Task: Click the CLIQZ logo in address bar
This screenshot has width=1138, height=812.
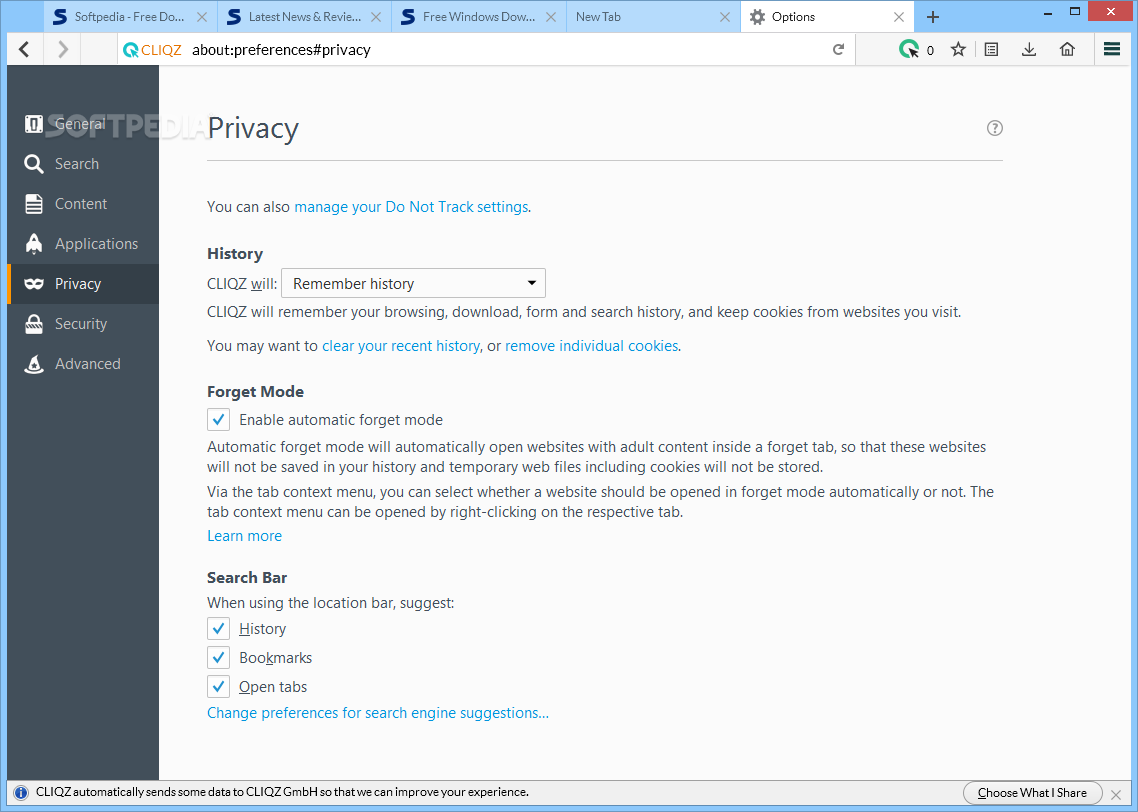Action: coord(152,50)
